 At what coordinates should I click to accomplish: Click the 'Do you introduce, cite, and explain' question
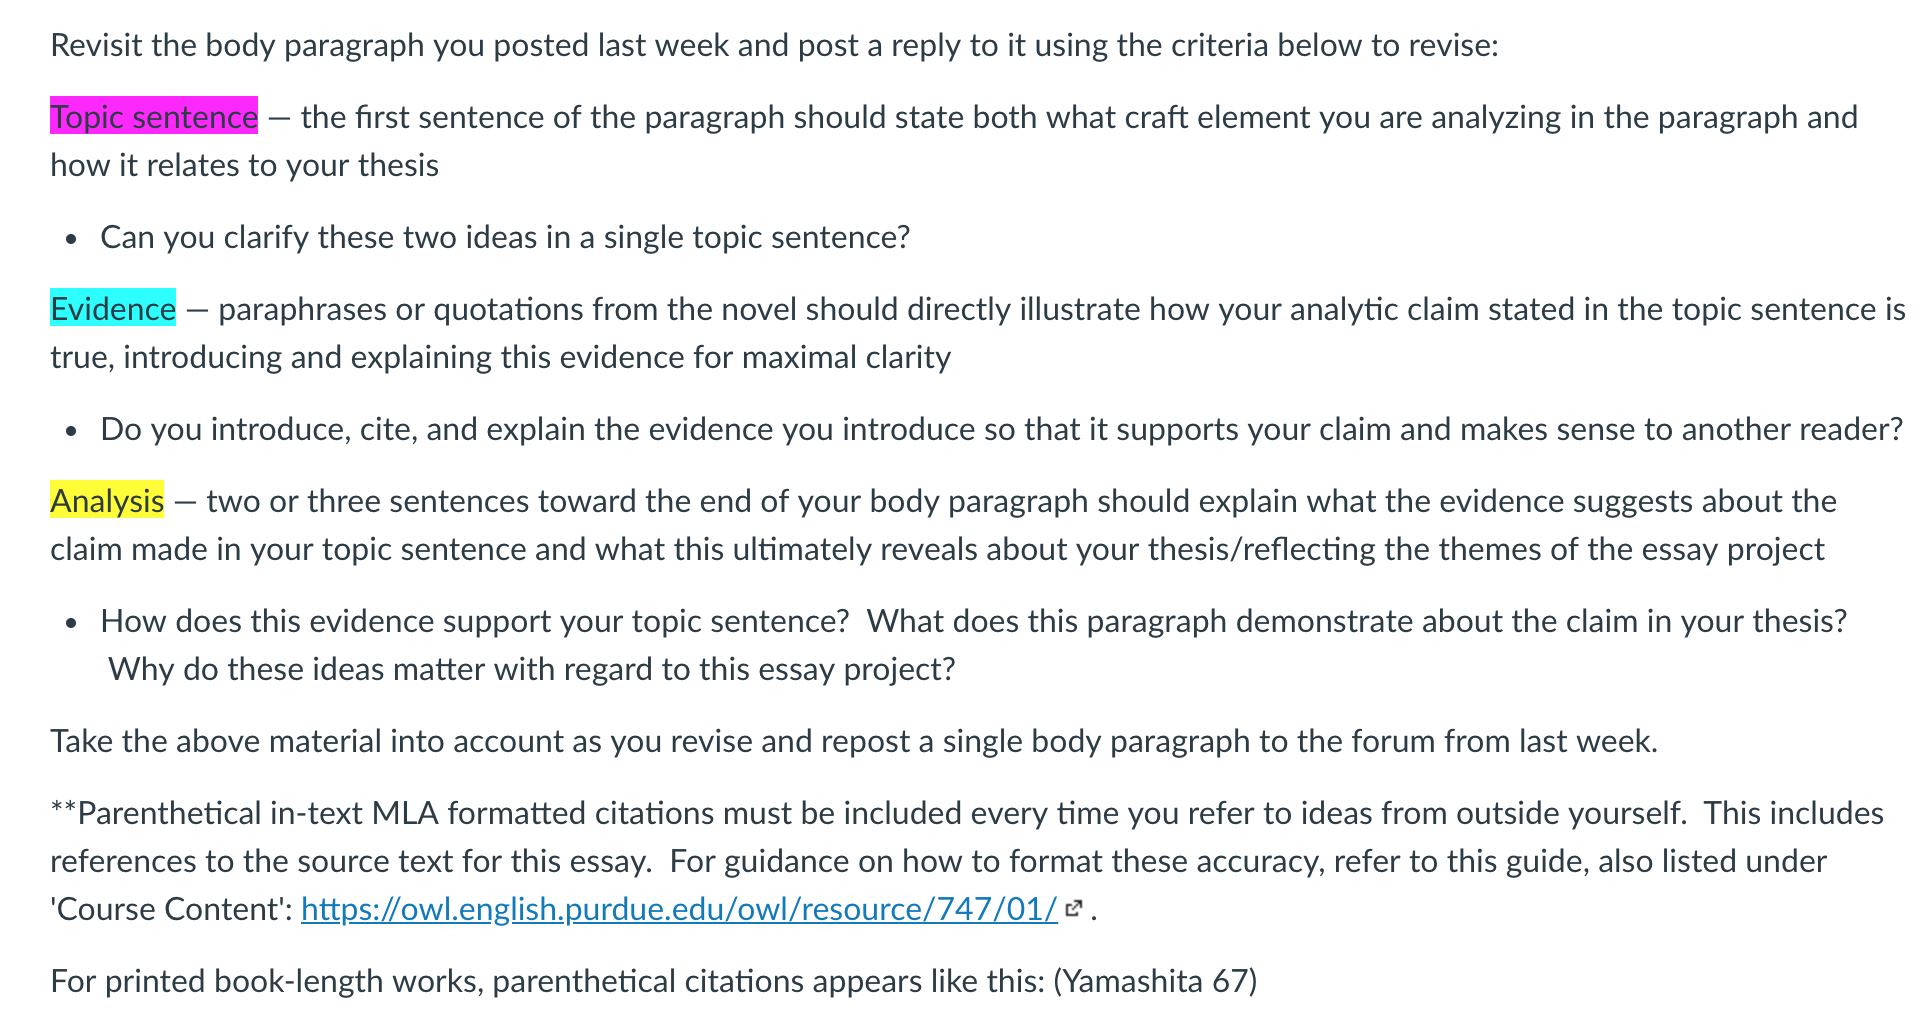[x=1001, y=429]
